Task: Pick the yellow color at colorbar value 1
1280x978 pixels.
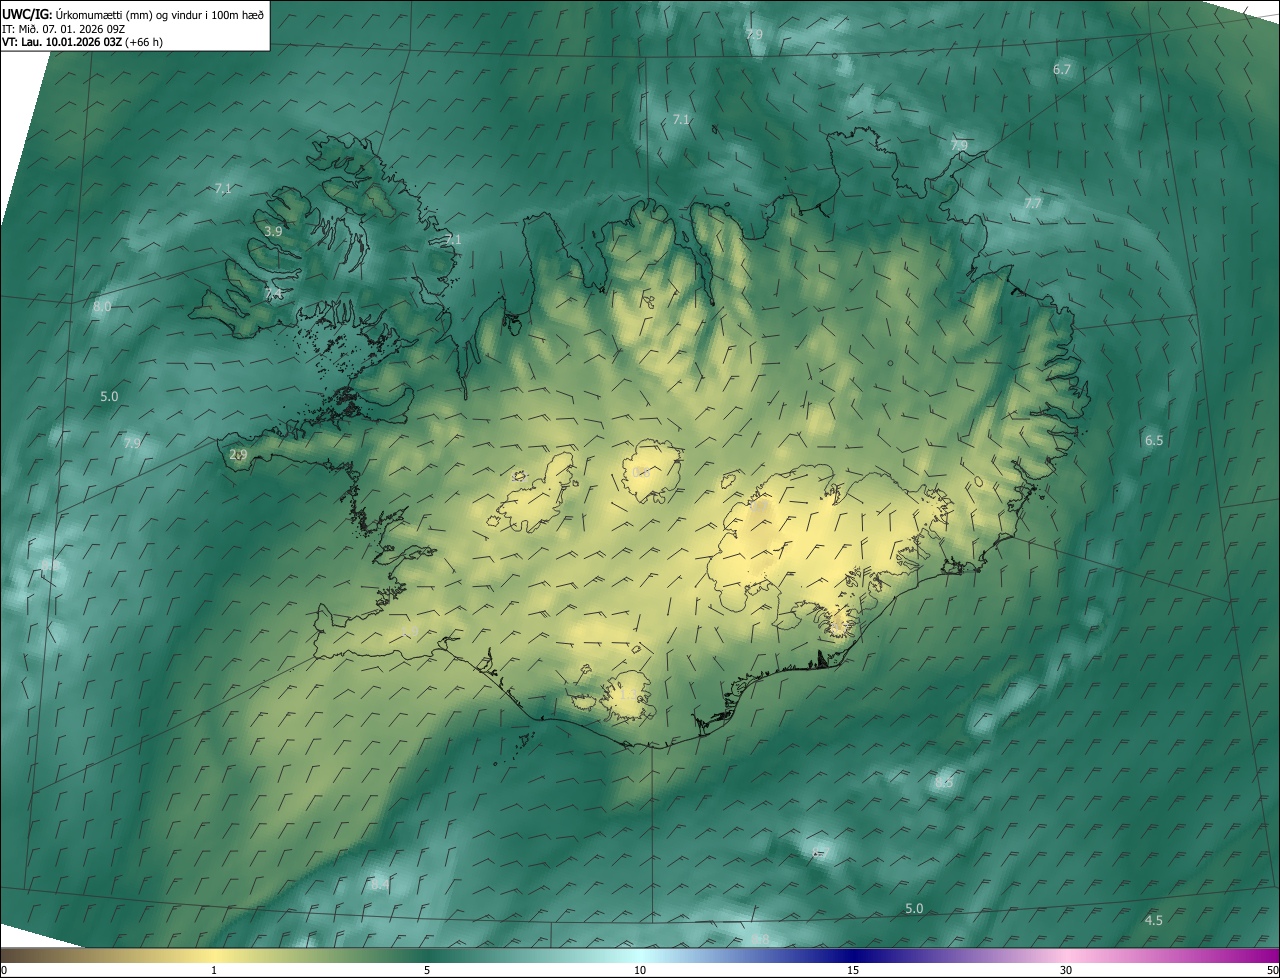Action: tap(214, 955)
